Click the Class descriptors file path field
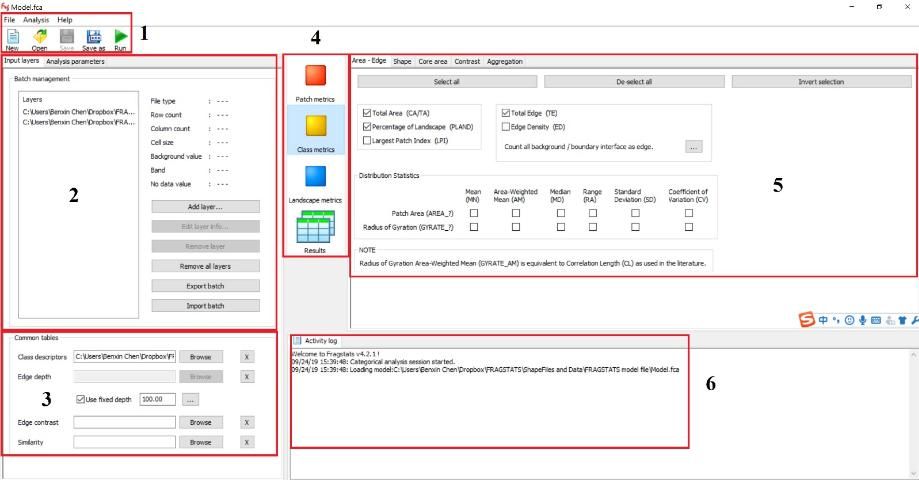Viewport: 919px width, 480px height. [123, 356]
